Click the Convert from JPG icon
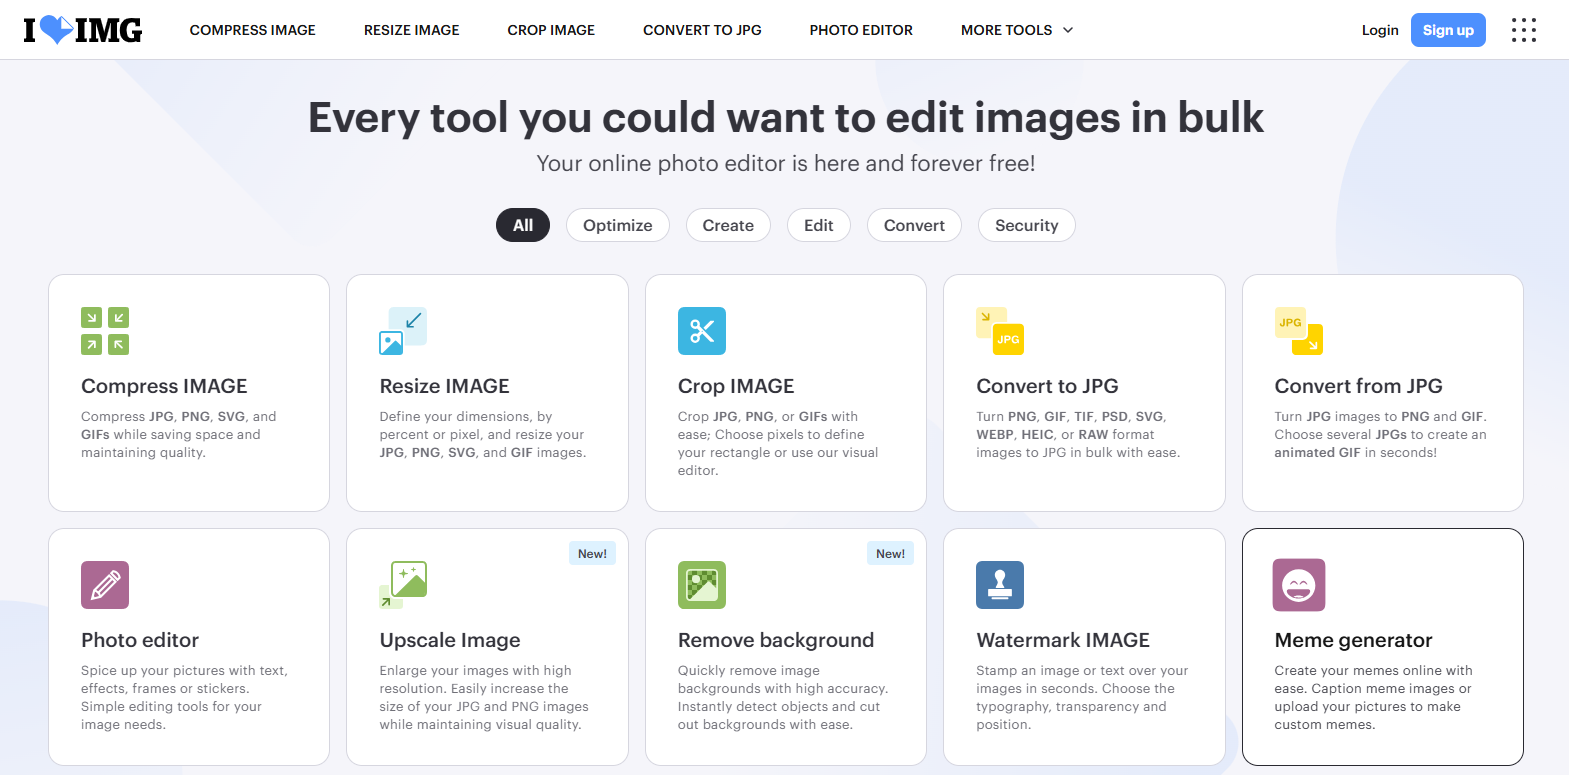 tap(1299, 331)
